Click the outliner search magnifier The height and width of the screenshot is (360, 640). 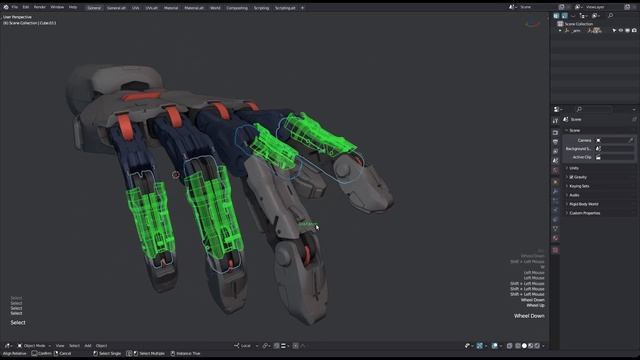(x=611, y=16)
